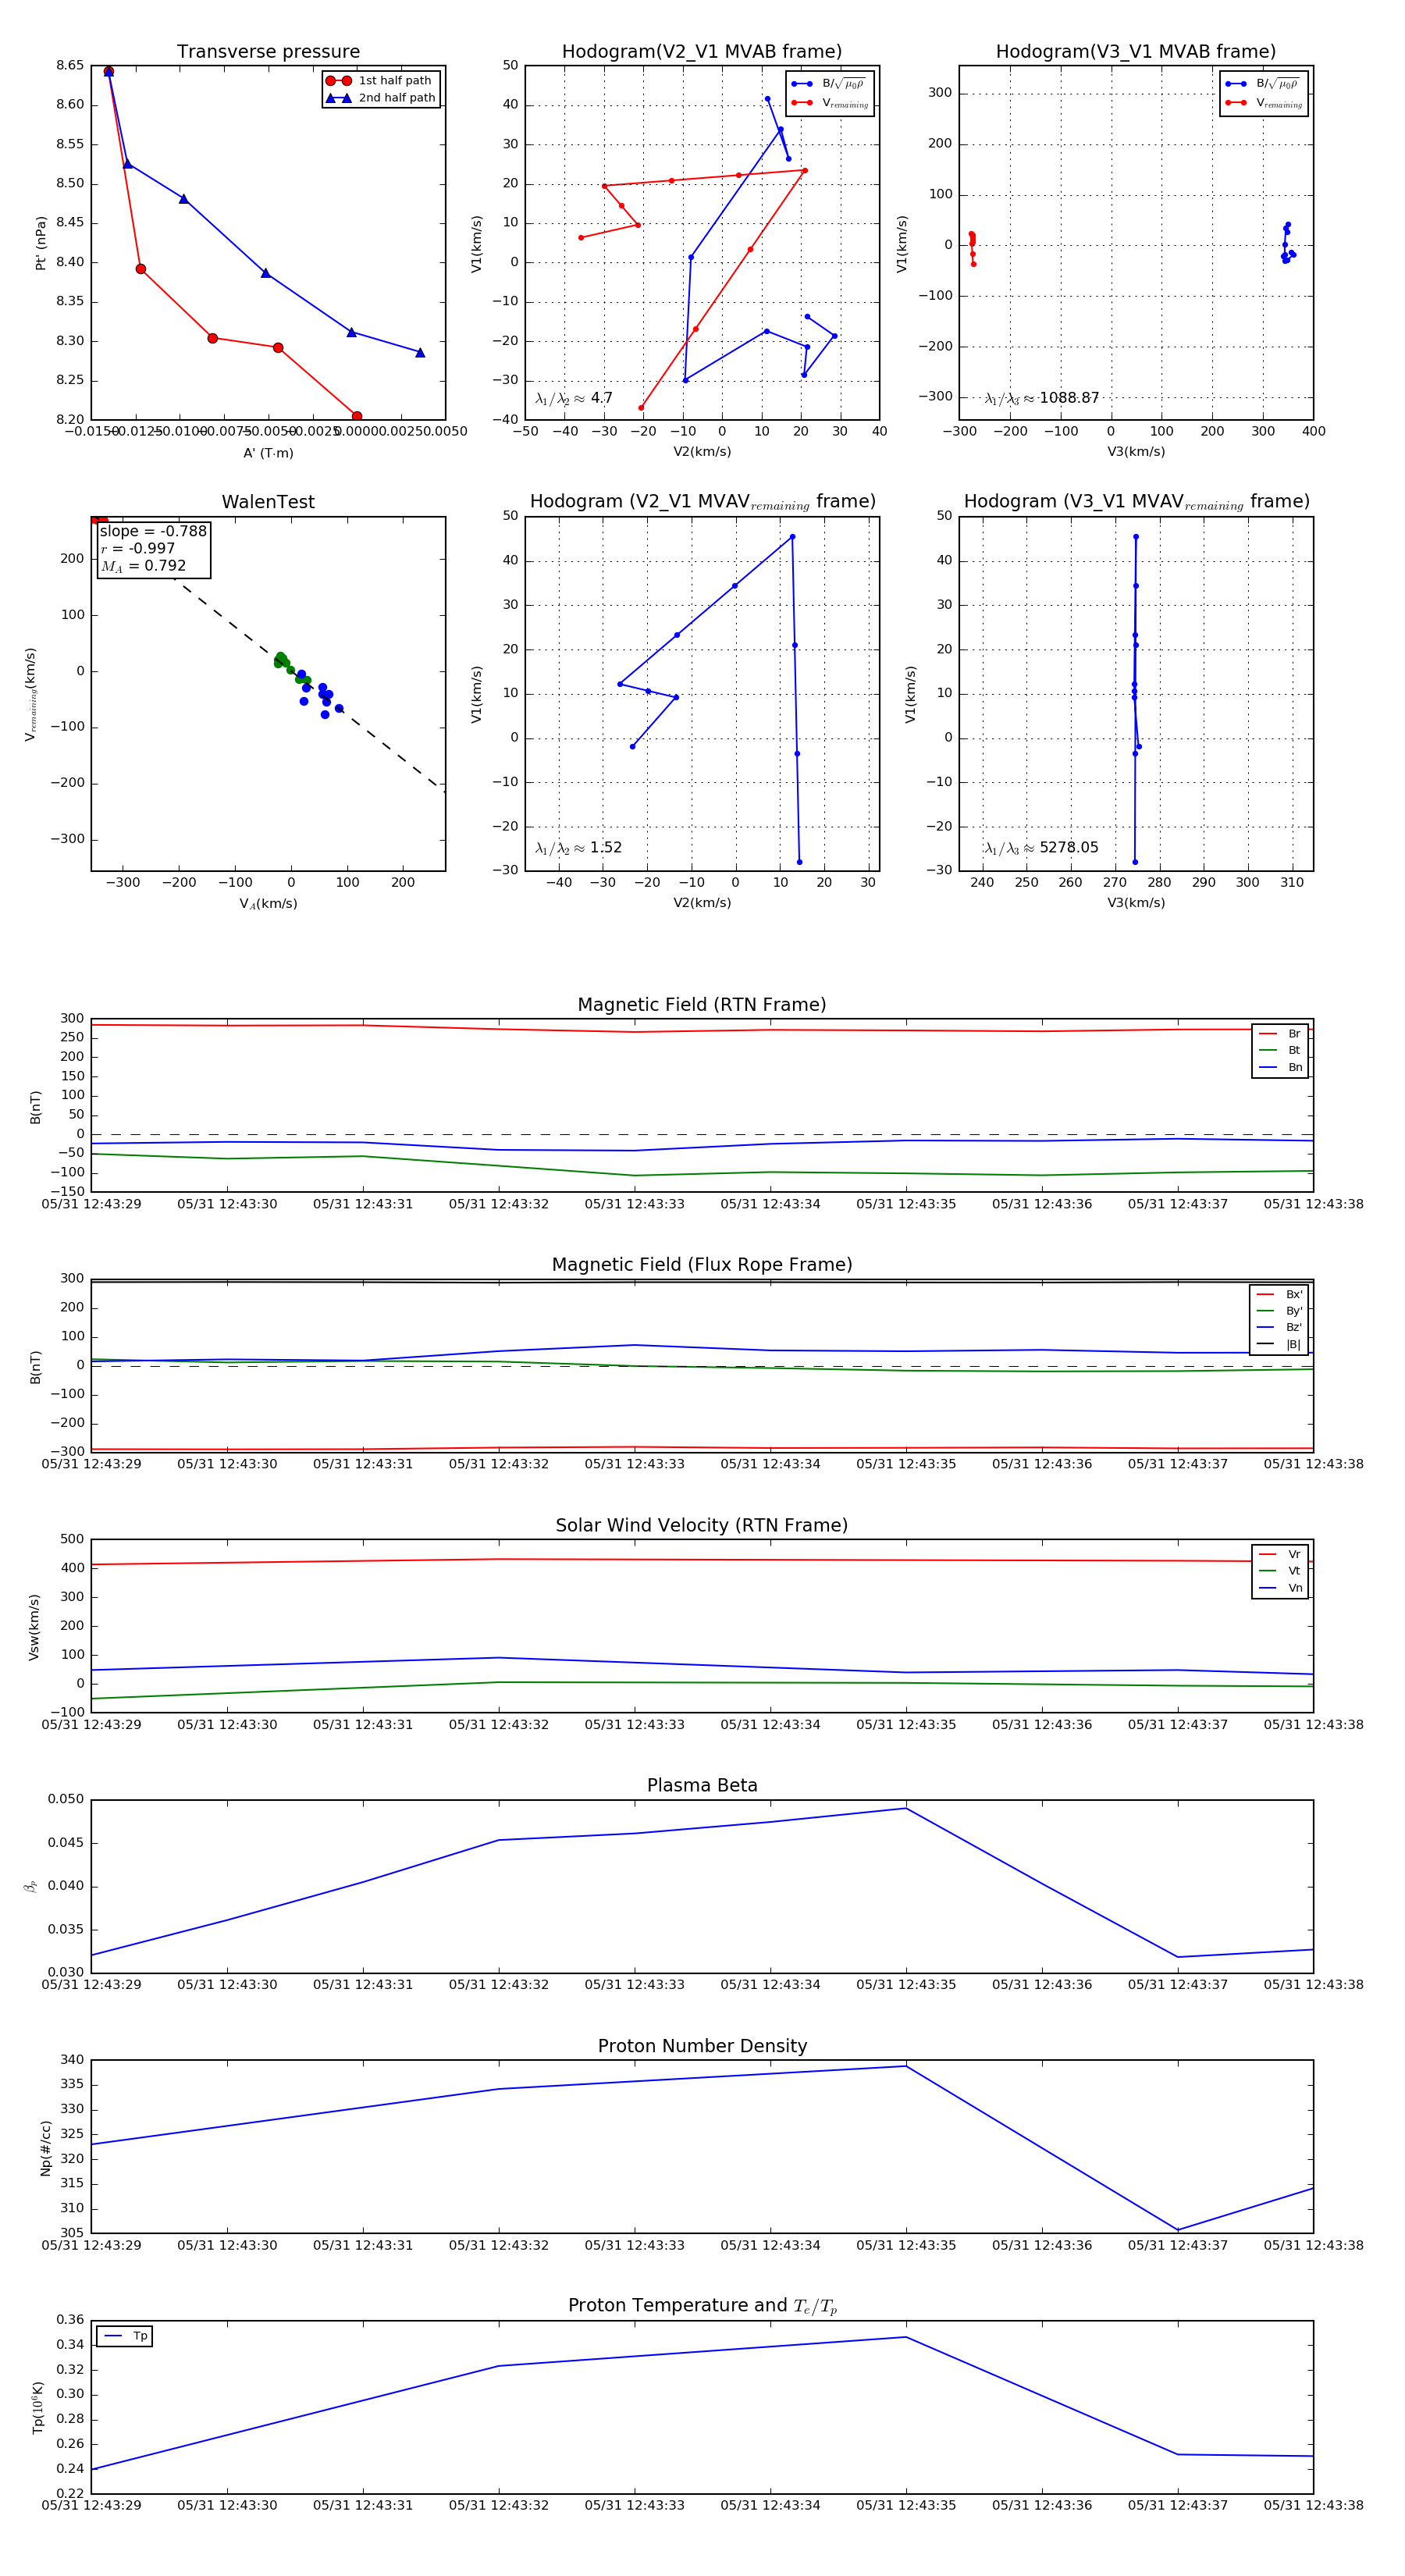The width and height of the screenshot is (1405, 2576).
Task: Click the βp y-axis label
Action: [30, 1886]
